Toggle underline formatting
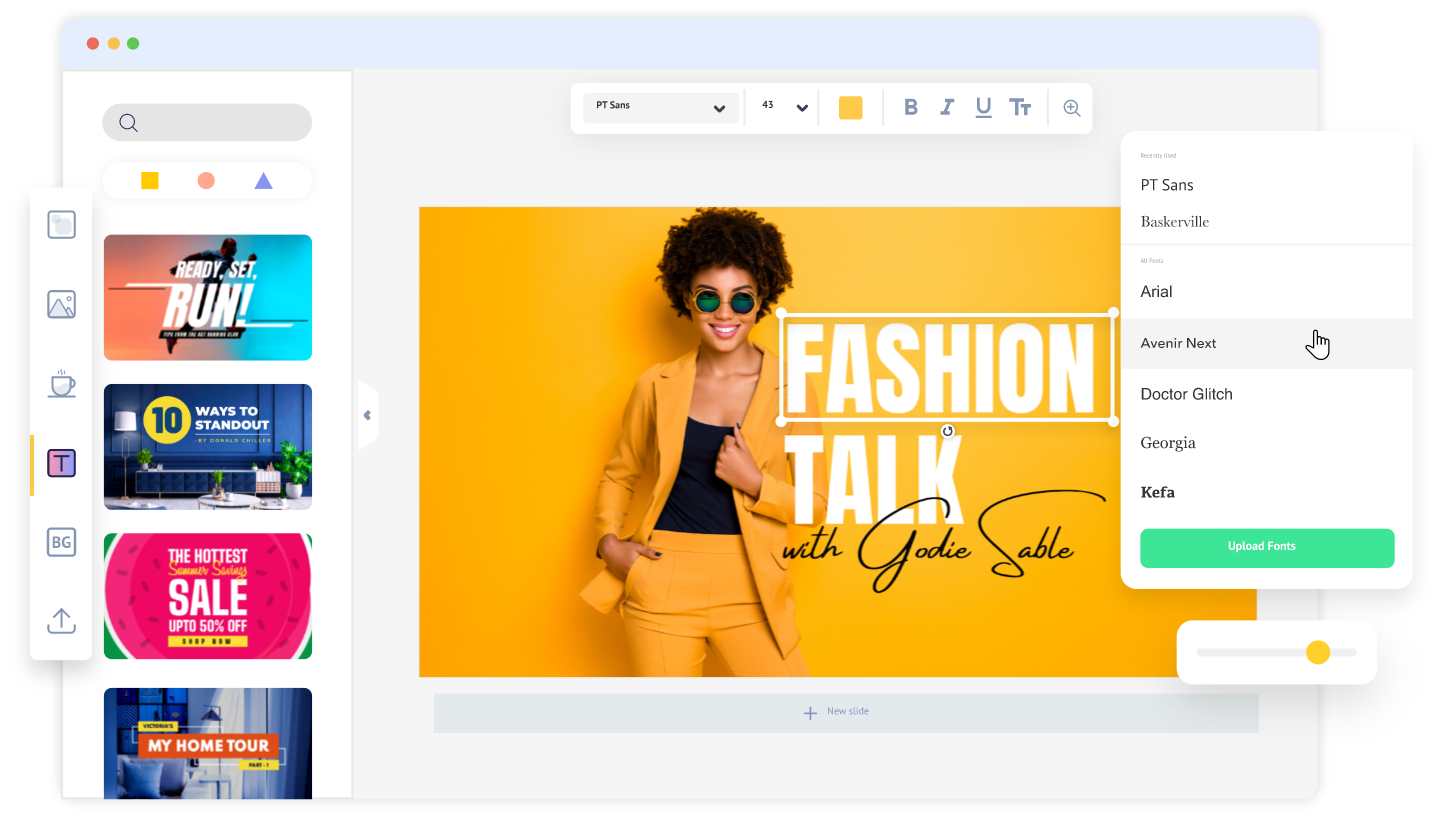 click(x=983, y=108)
